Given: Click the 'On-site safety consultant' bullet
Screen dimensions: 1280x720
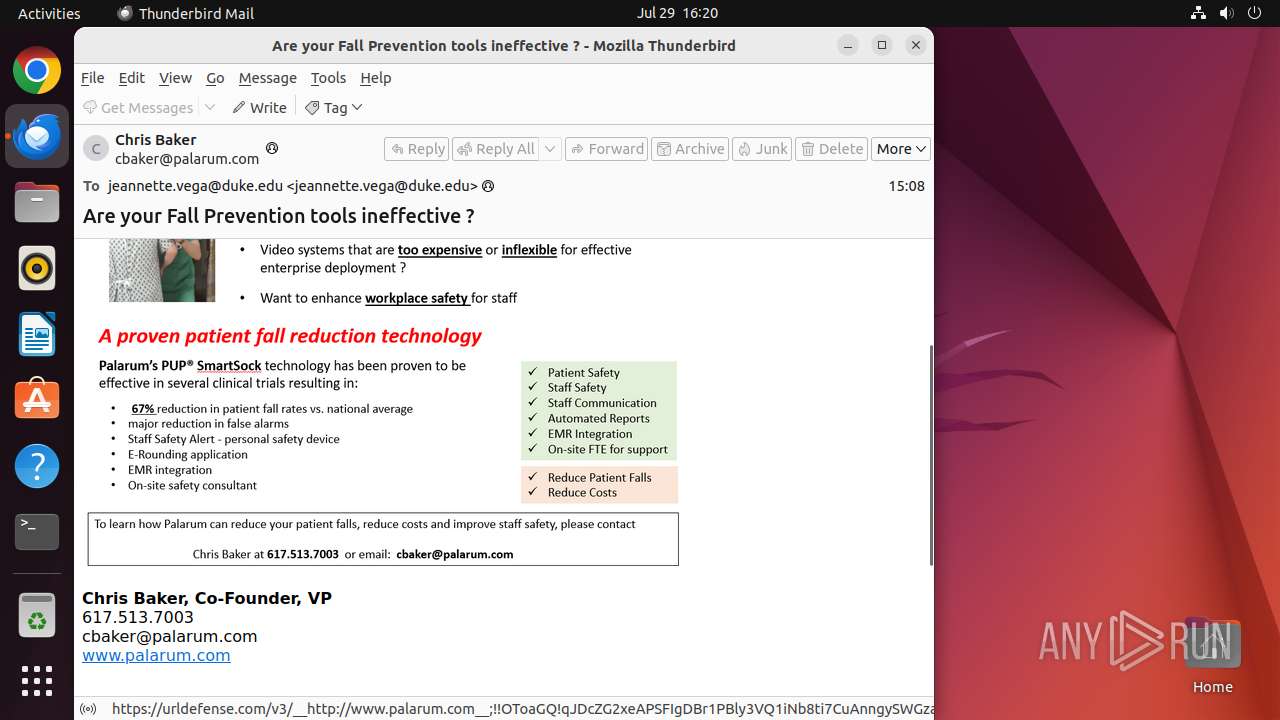Looking at the screenshot, I should 192,485.
